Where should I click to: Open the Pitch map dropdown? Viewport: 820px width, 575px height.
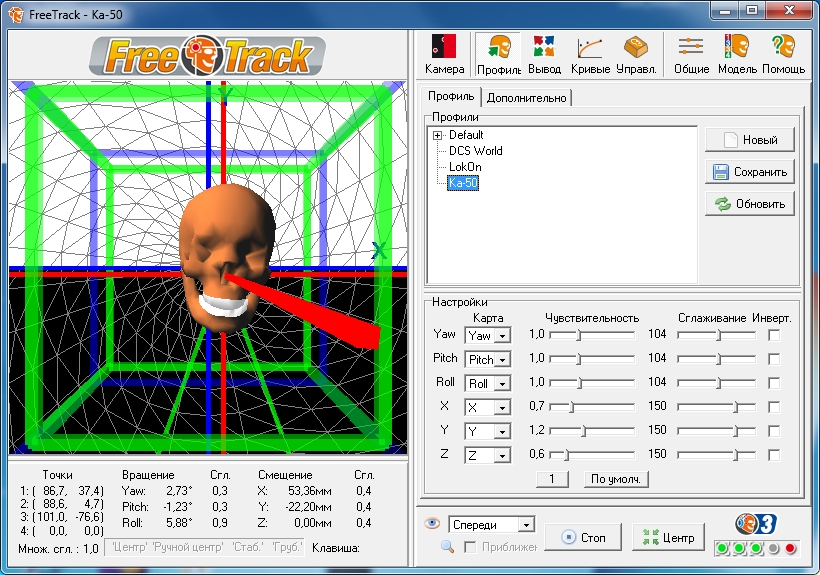coord(502,360)
